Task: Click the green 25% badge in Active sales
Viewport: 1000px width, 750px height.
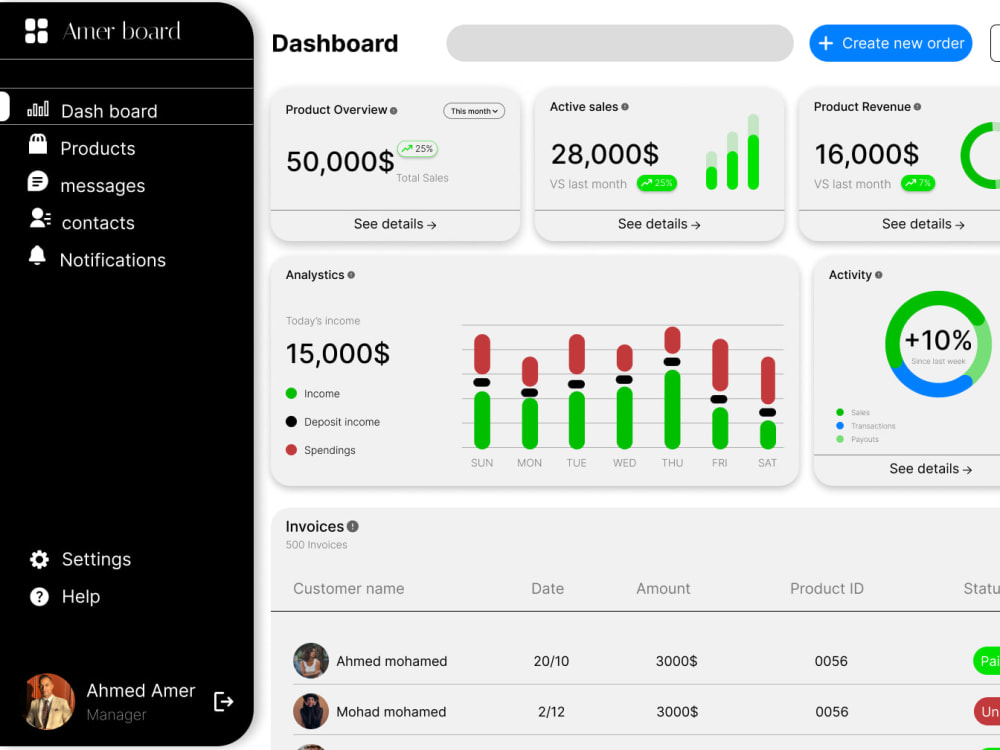Action: (x=657, y=183)
